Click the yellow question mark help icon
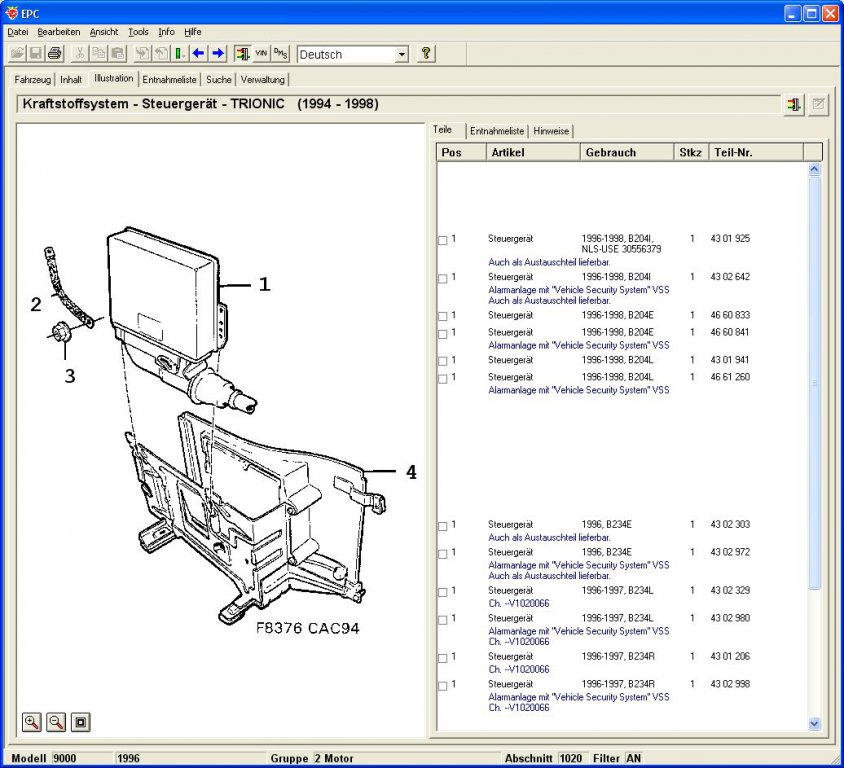 [x=426, y=53]
